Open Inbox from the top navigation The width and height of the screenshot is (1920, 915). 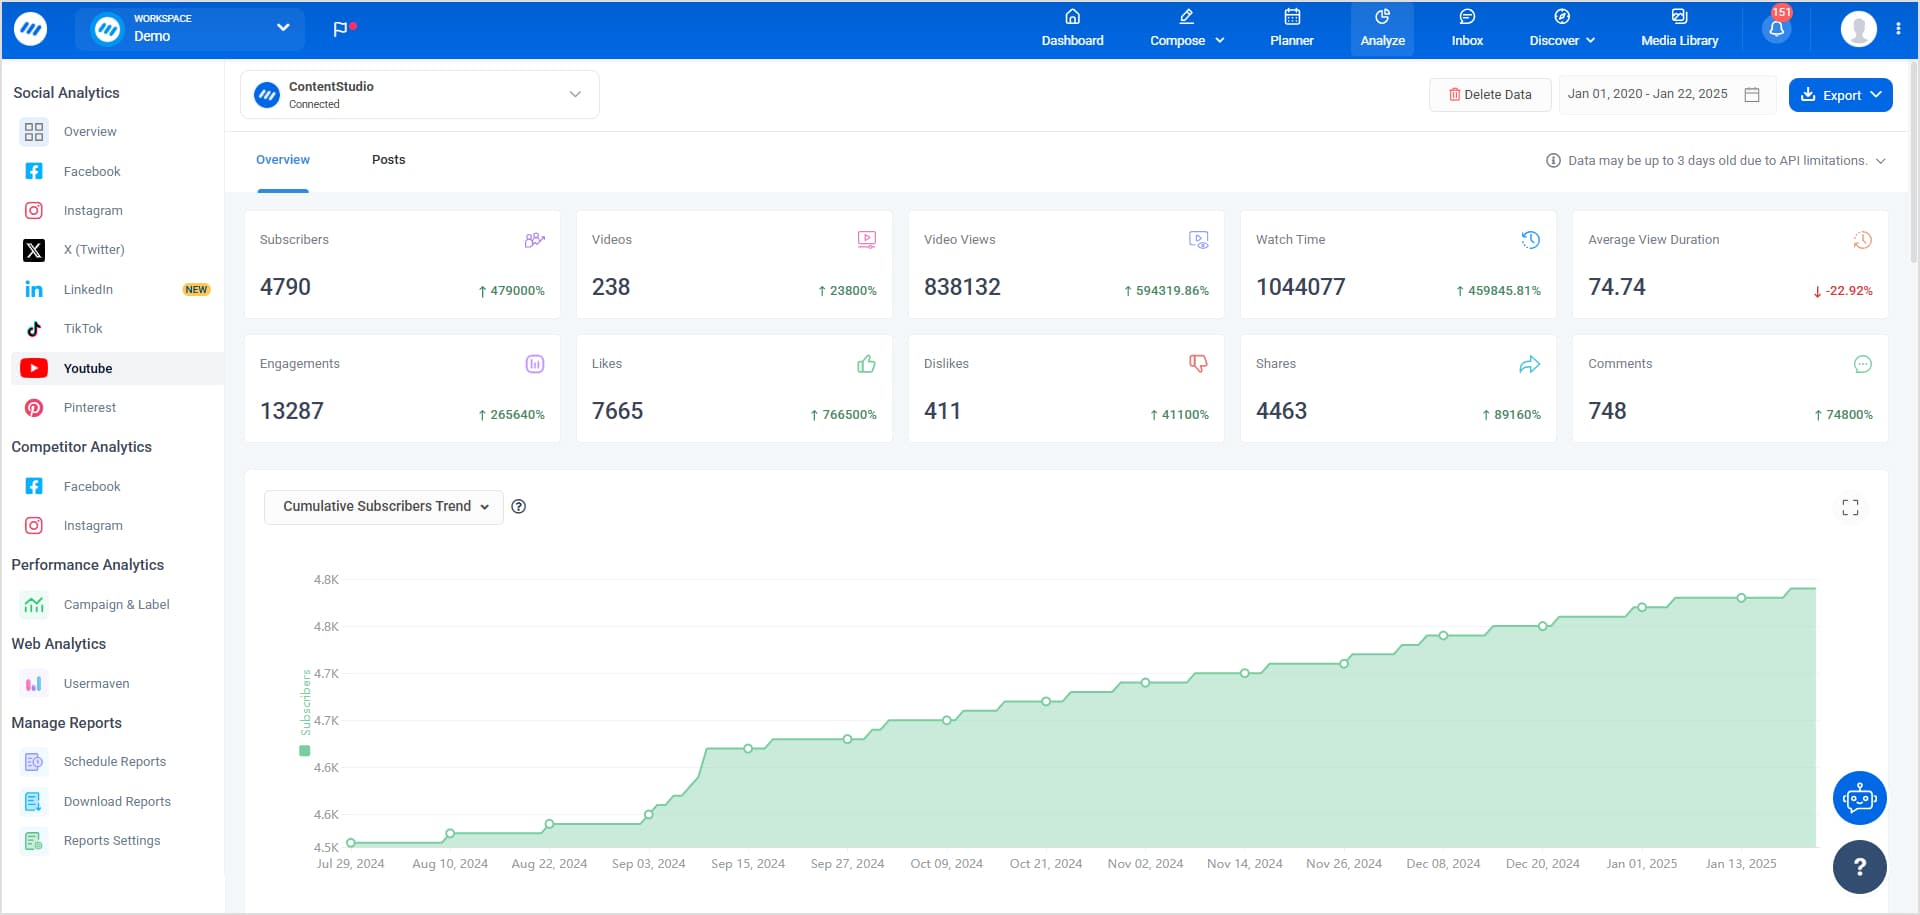pyautogui.click(x=1467, y=29)
